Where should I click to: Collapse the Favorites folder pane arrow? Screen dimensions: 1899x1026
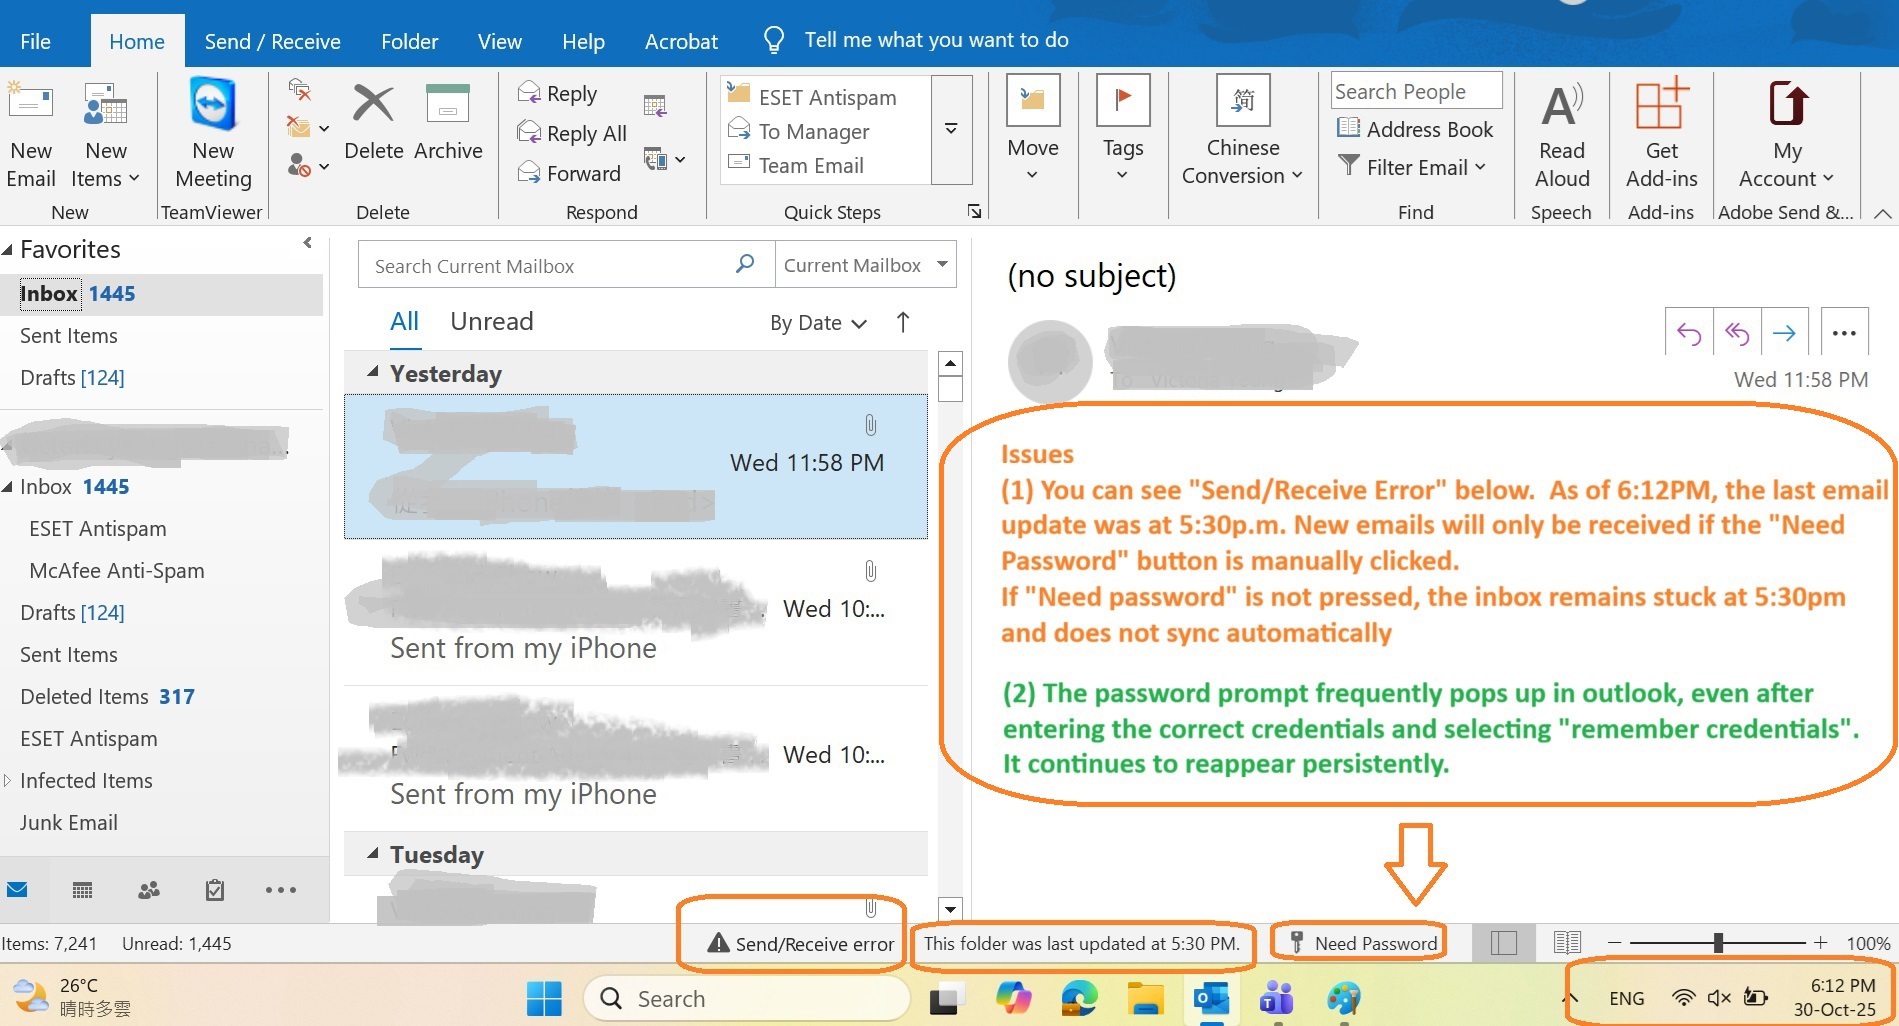tap(306, 242)
